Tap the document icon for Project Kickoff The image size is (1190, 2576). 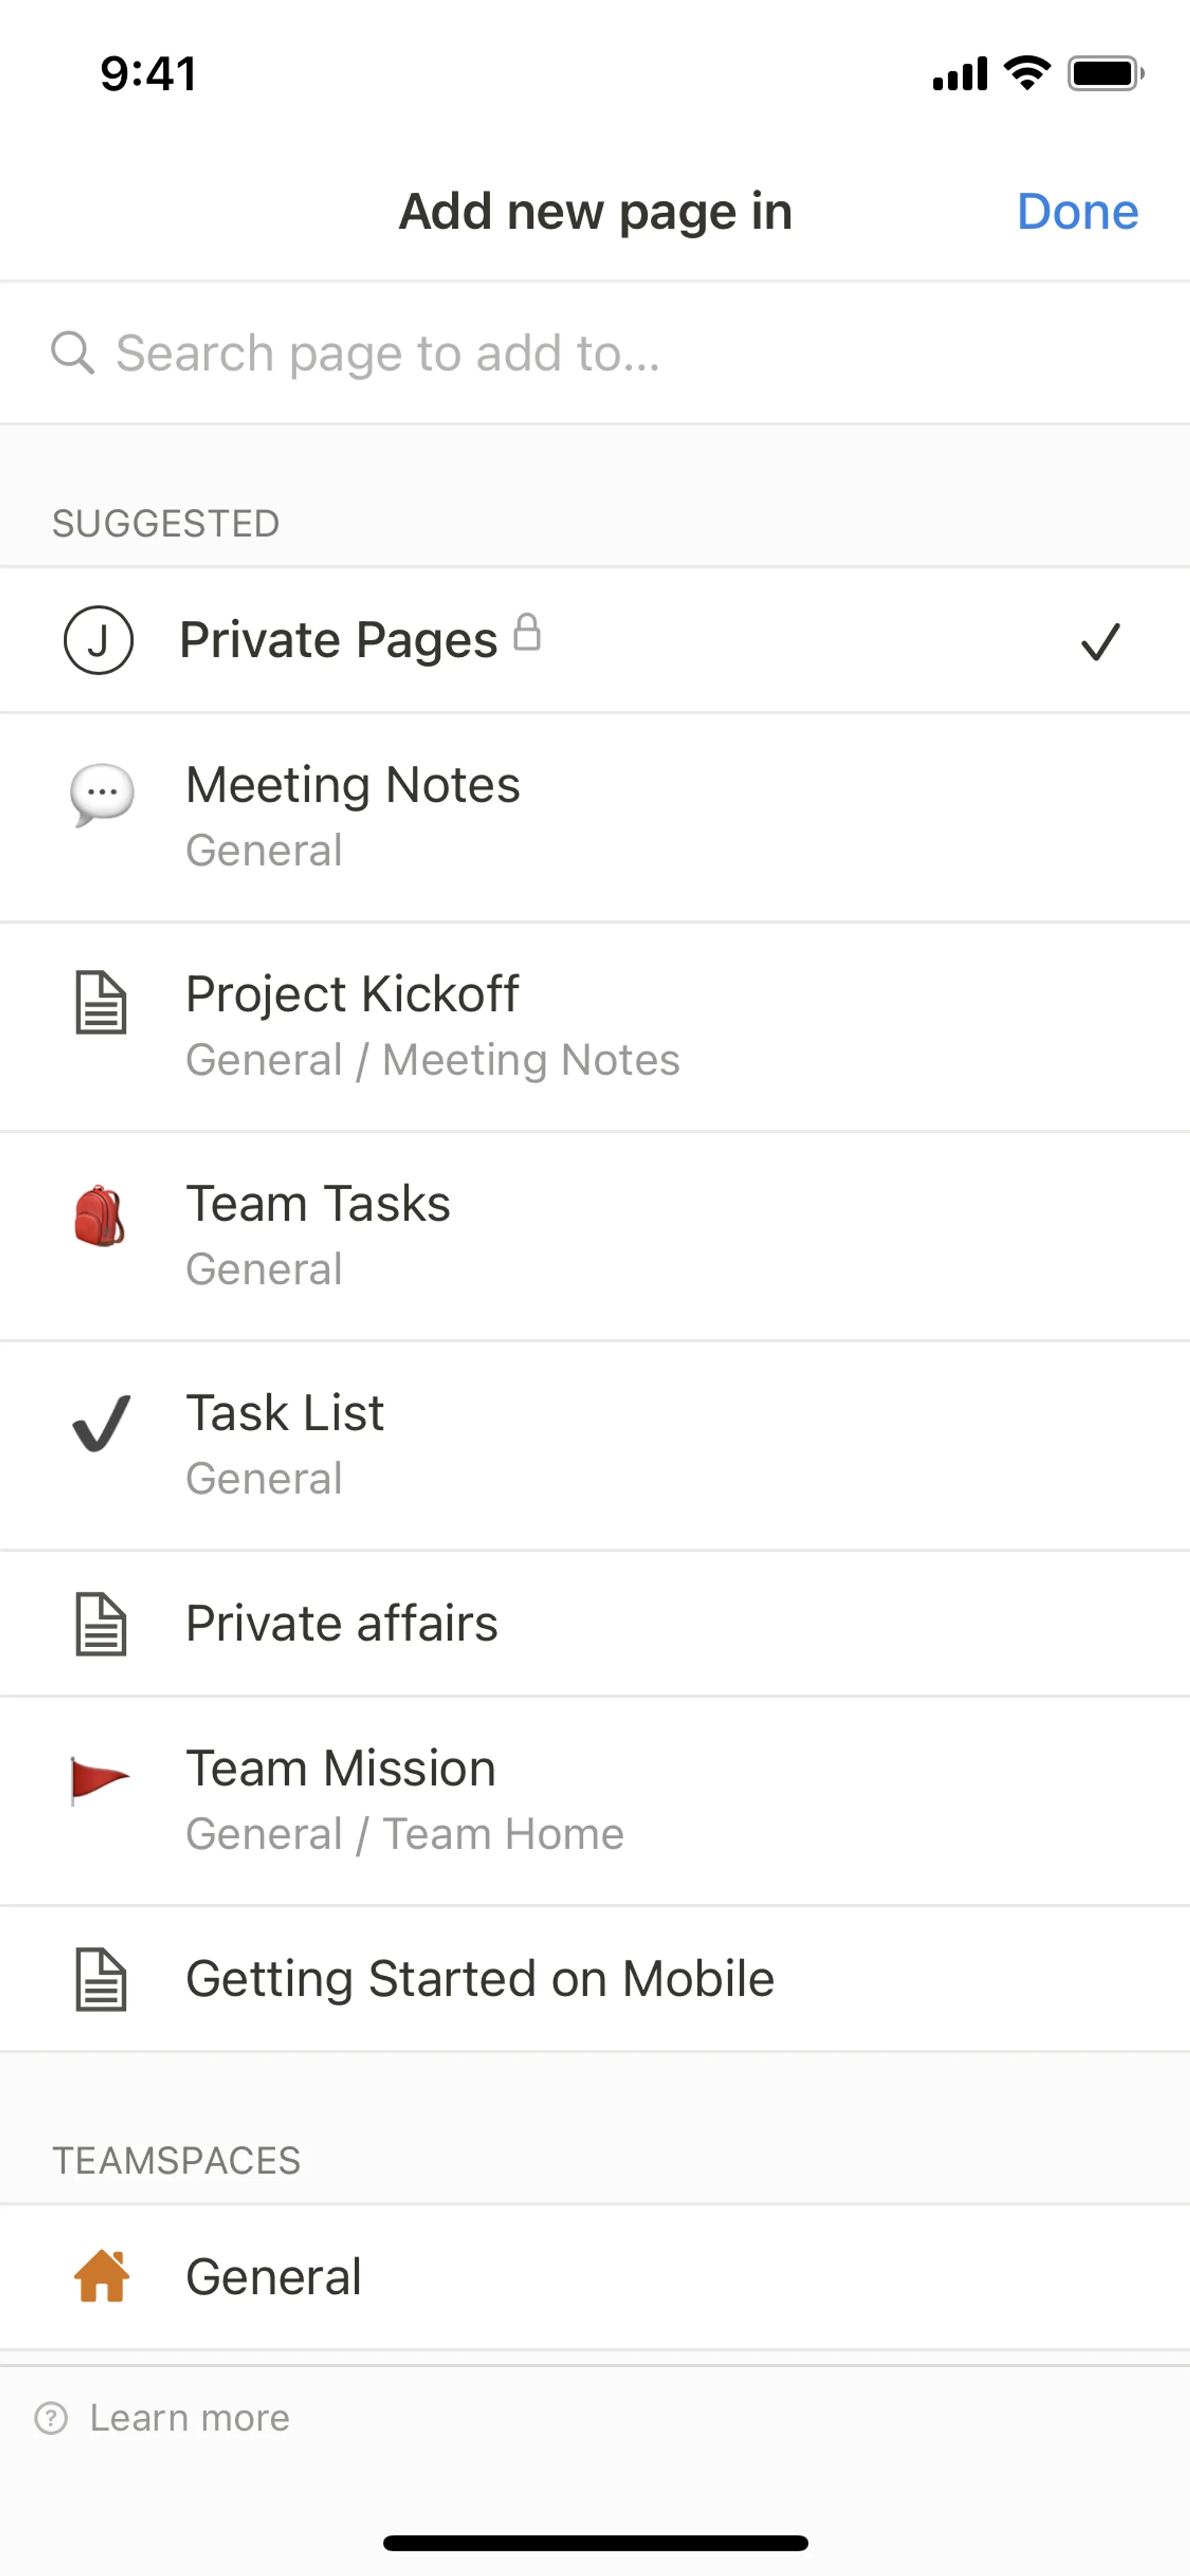[x=101, y=1002]
